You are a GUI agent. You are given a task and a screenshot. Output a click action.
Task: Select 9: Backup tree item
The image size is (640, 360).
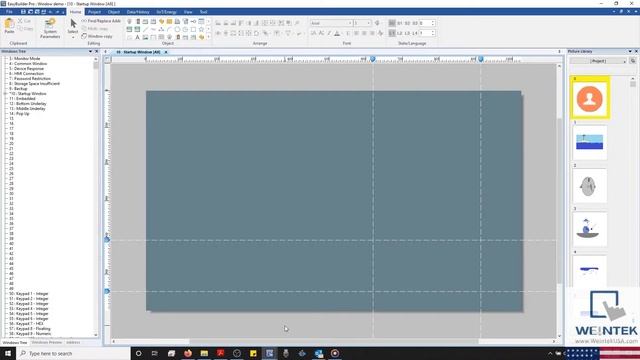[18, 89]
